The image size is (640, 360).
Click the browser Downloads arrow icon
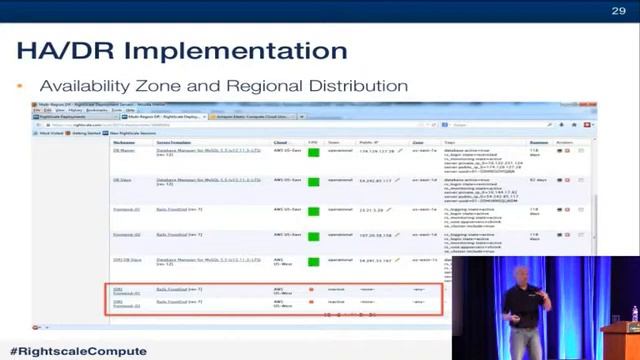click(562, 125)
